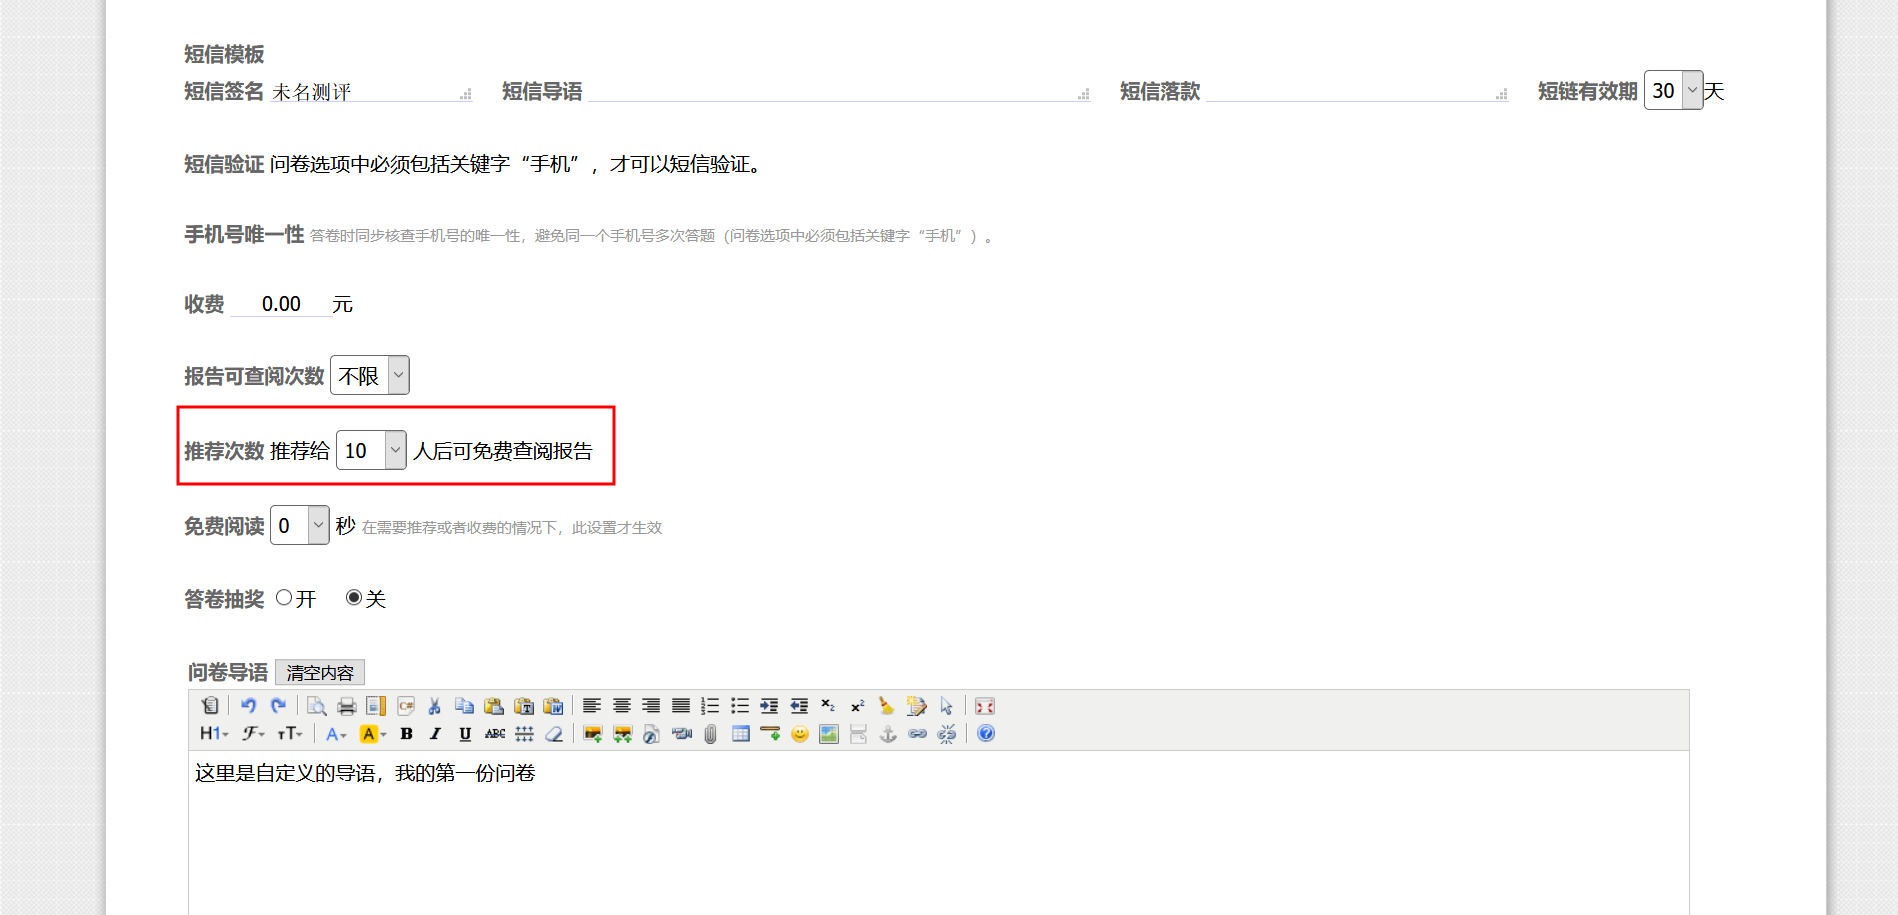Insert a hyperlink
Image resolution: width=1898 pixels, height=915 pixels.
917,734
